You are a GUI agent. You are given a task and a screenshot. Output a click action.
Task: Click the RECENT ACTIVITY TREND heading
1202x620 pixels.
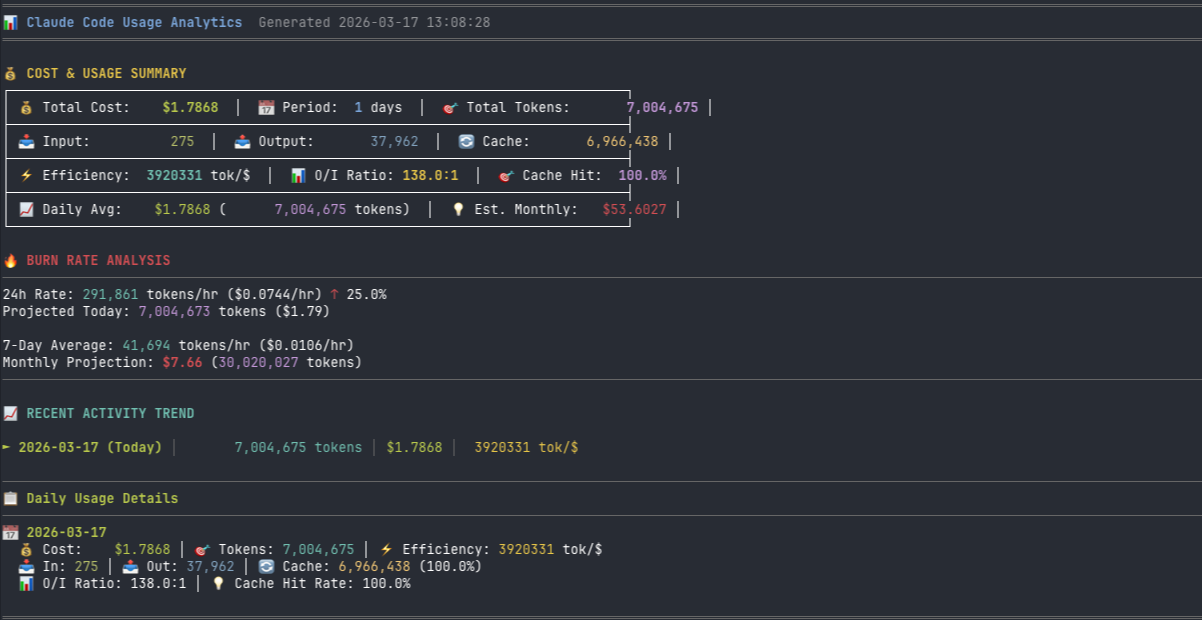110,414
